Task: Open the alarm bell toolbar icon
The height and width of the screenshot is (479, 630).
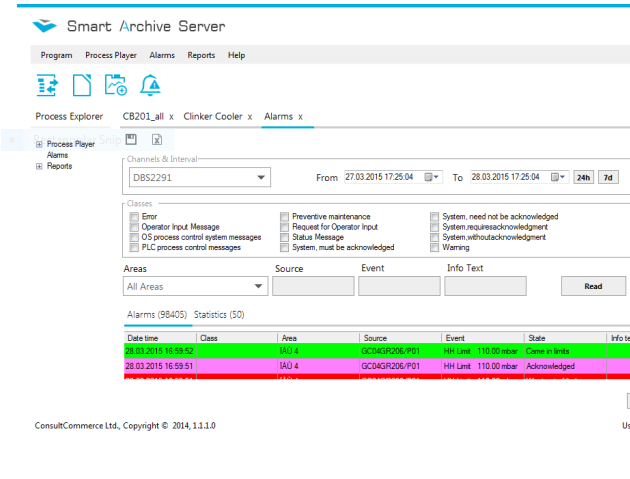Action: [x=150, y=85]
